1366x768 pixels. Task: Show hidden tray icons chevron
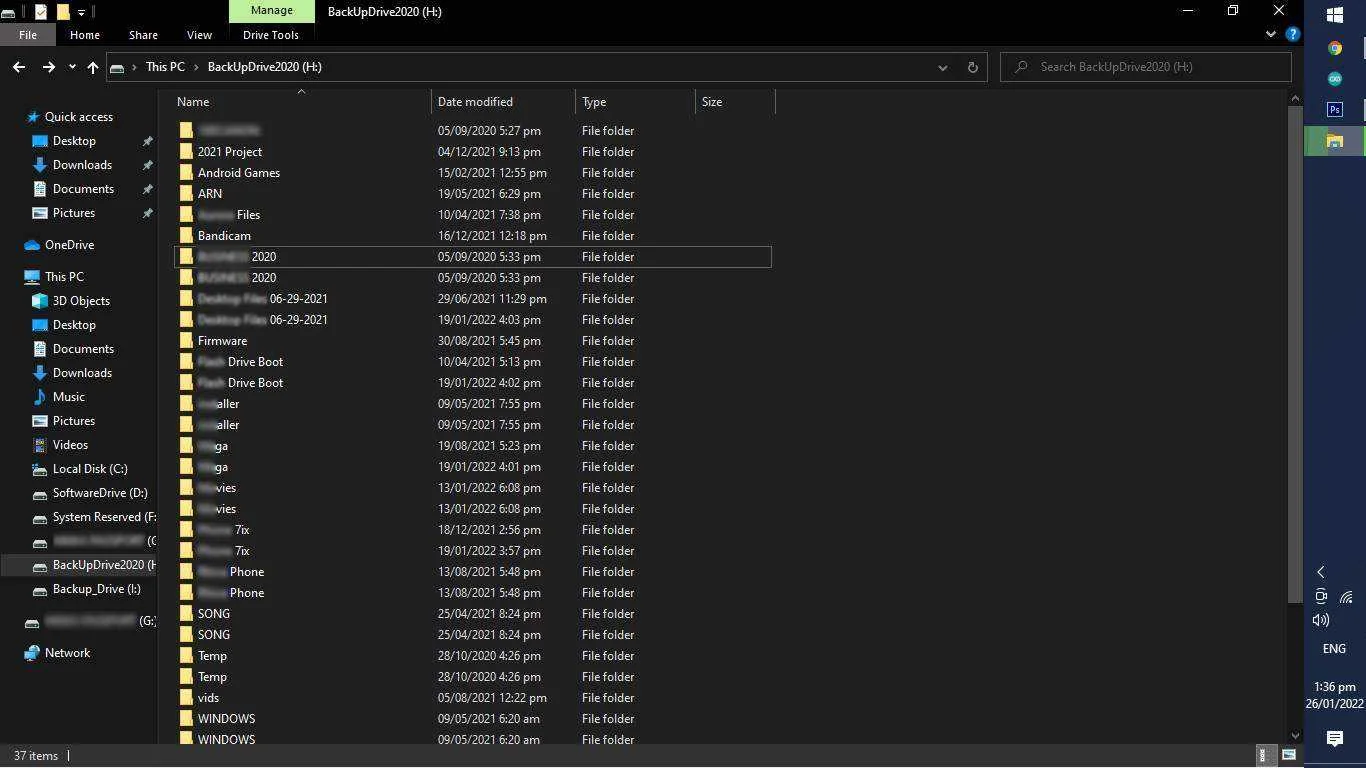1320,572
